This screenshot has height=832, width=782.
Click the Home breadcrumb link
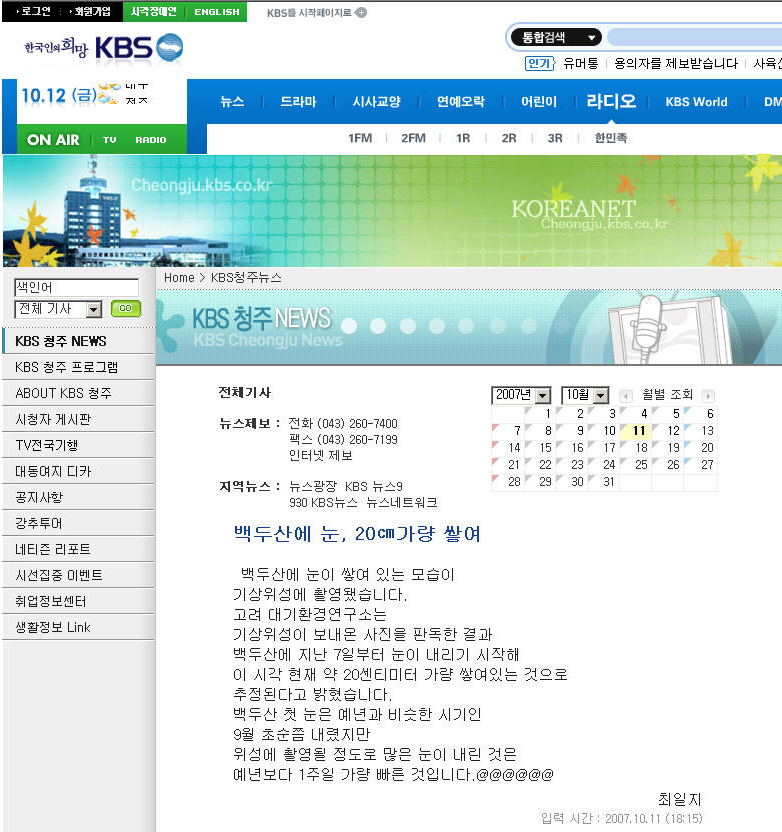click(x=179, y=278)
